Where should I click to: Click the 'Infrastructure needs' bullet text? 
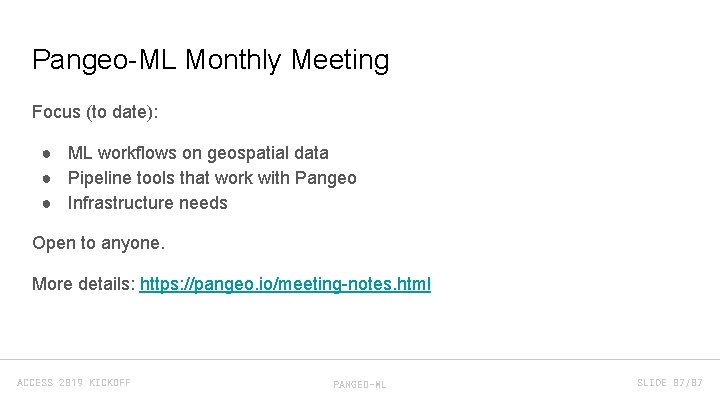click(147, 203)
